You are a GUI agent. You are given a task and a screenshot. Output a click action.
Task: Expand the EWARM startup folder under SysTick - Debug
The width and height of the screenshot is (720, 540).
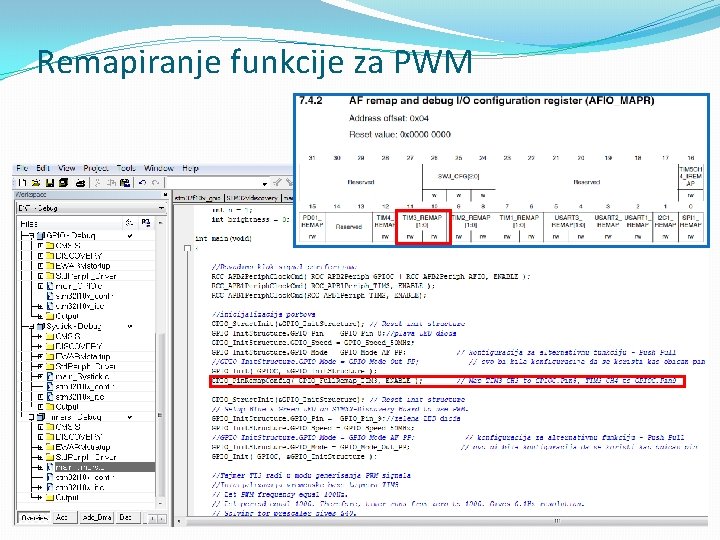click(x=40, y=356)
